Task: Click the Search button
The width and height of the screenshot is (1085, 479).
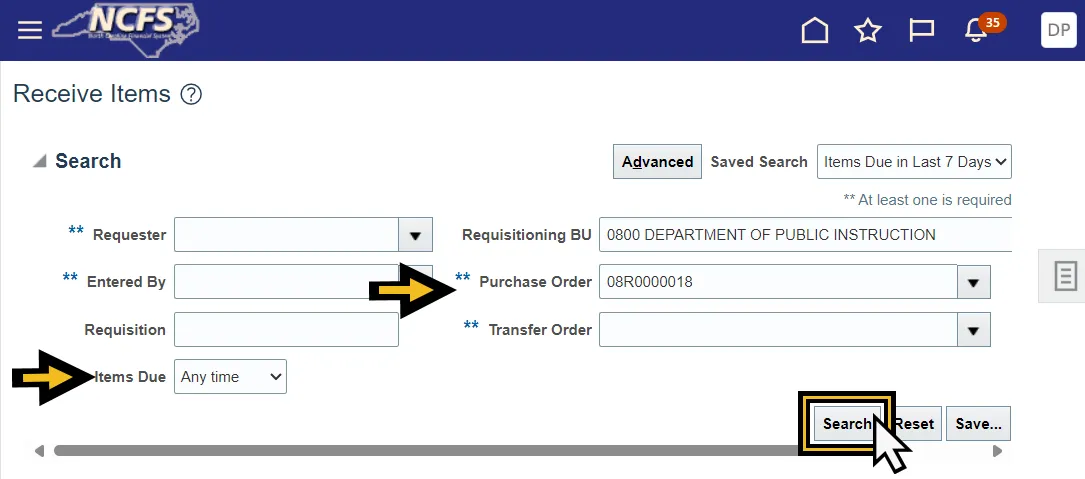Action: point(846,424)
